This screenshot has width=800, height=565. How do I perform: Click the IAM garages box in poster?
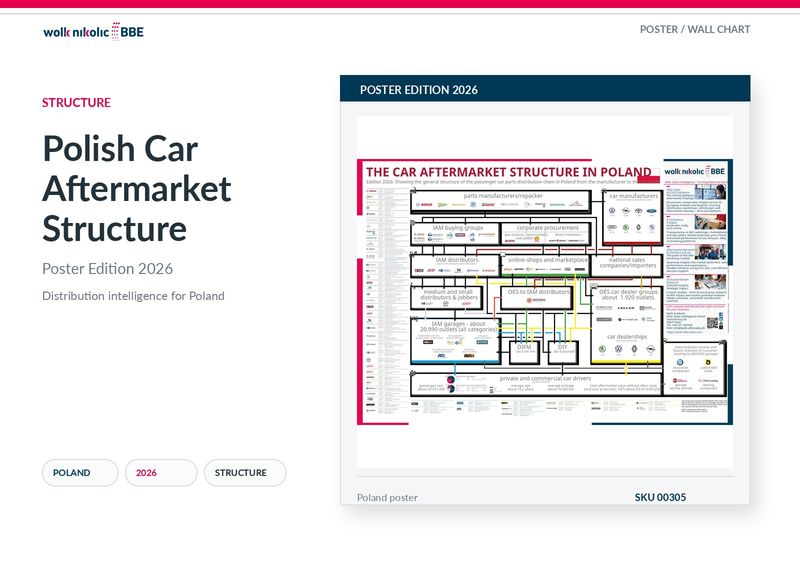pos(456,340)
